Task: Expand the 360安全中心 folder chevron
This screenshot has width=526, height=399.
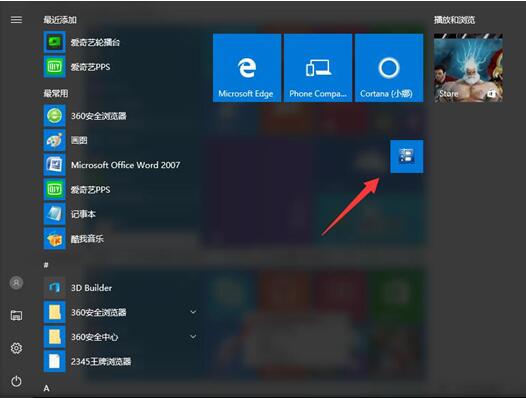Action: click(193, 337)
